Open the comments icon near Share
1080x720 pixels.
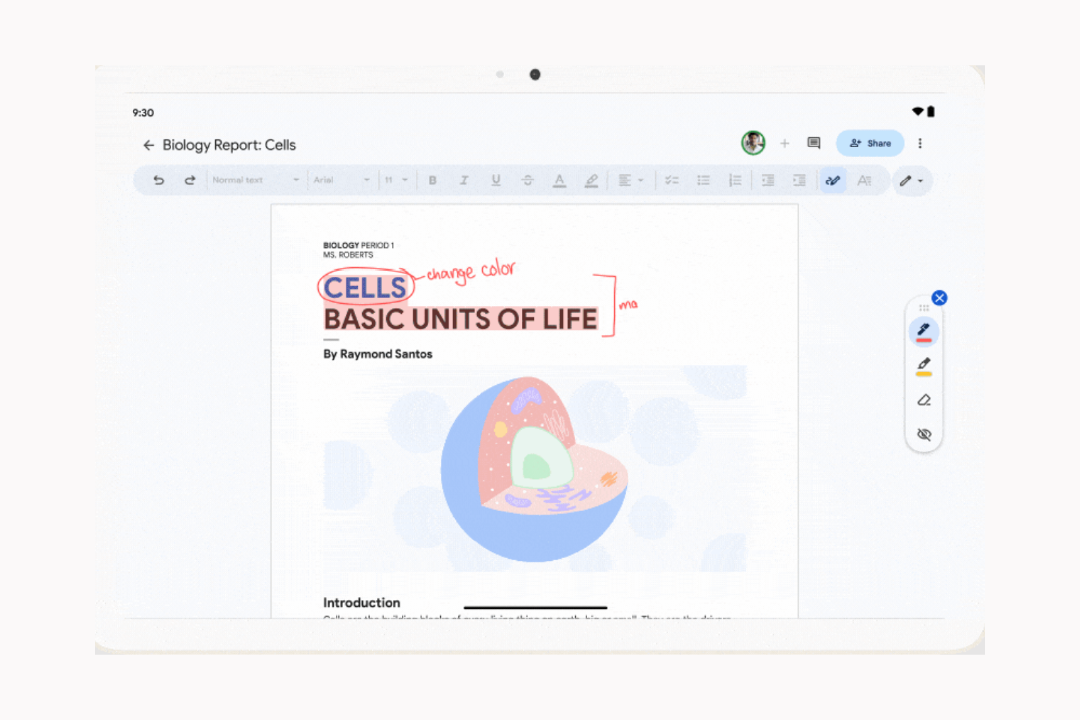point(814,144)
